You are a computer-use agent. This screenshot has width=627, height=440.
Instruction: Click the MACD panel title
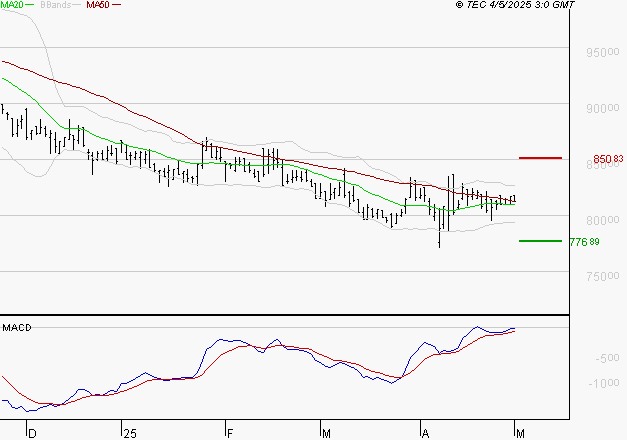point(16,328)
